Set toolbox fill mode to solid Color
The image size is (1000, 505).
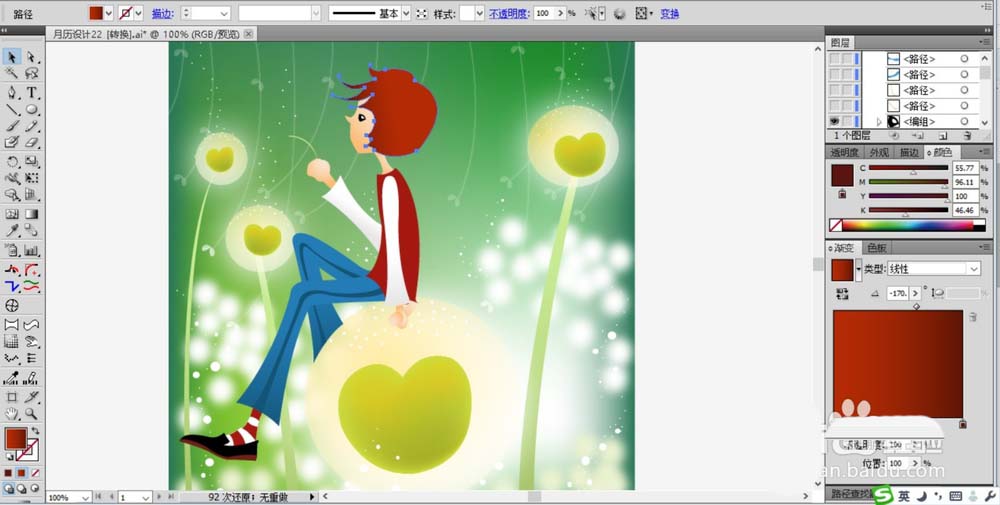point(8,473)
